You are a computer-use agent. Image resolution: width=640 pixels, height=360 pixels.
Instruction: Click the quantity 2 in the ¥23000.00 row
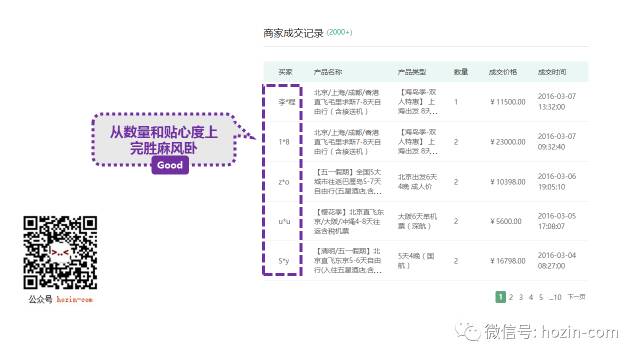coord(456,142)
